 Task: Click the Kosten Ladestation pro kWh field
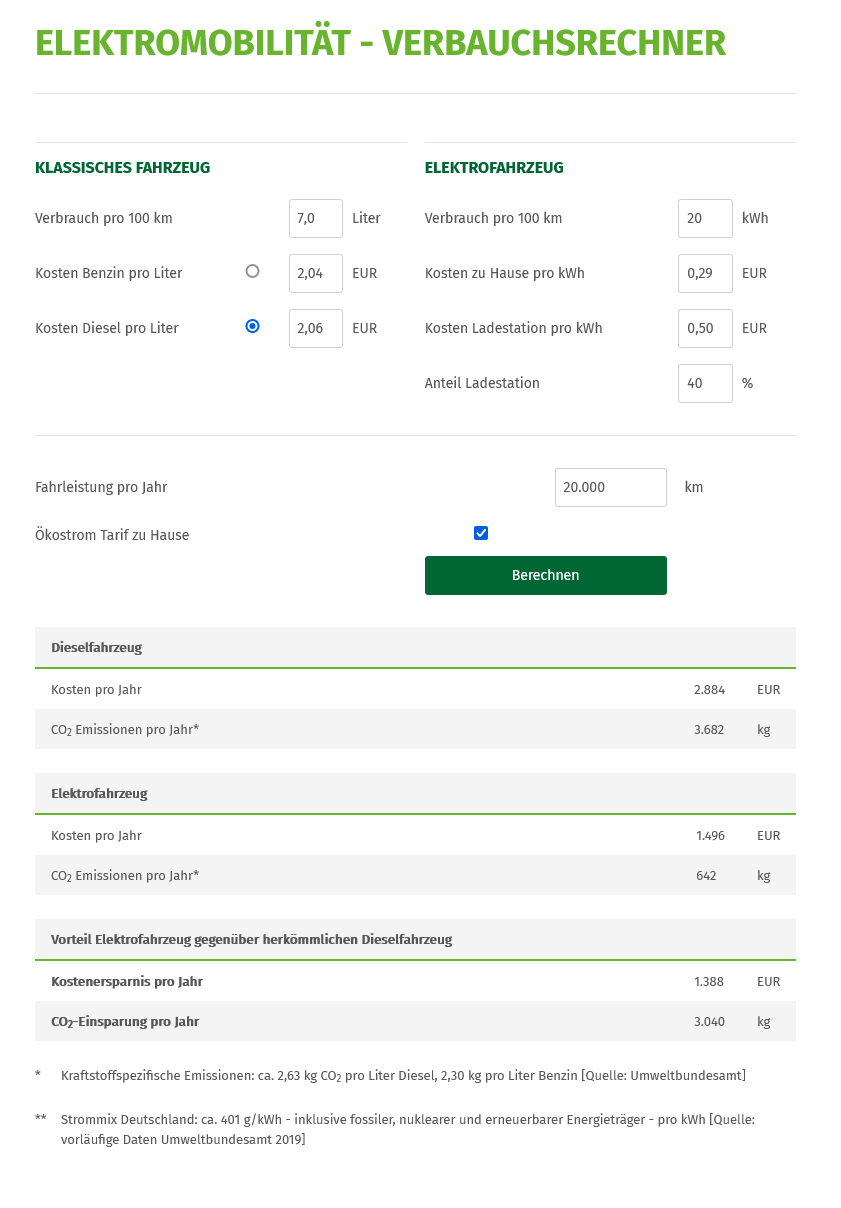tap(704, 328)
